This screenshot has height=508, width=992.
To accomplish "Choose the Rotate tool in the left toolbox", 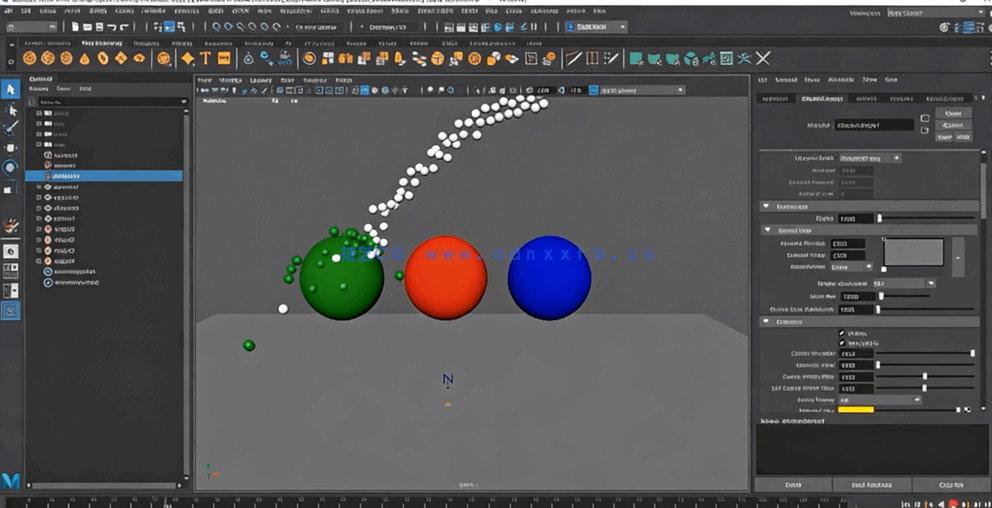I will 11,168.
